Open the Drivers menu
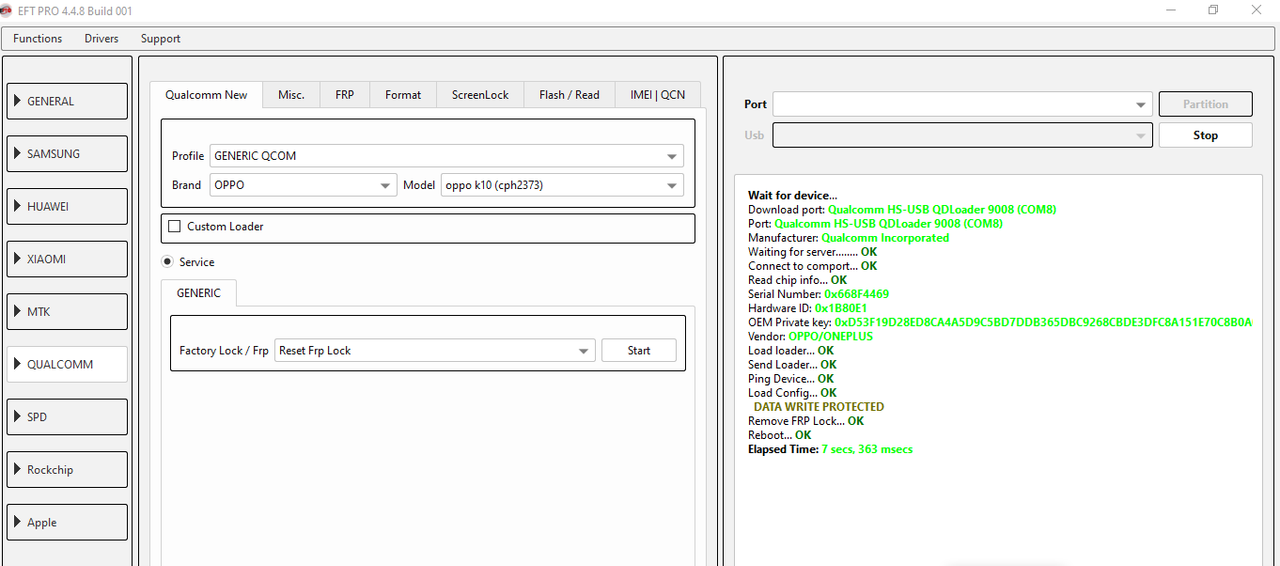Screen dimensions: 1280x566 [x=101, y=38]
